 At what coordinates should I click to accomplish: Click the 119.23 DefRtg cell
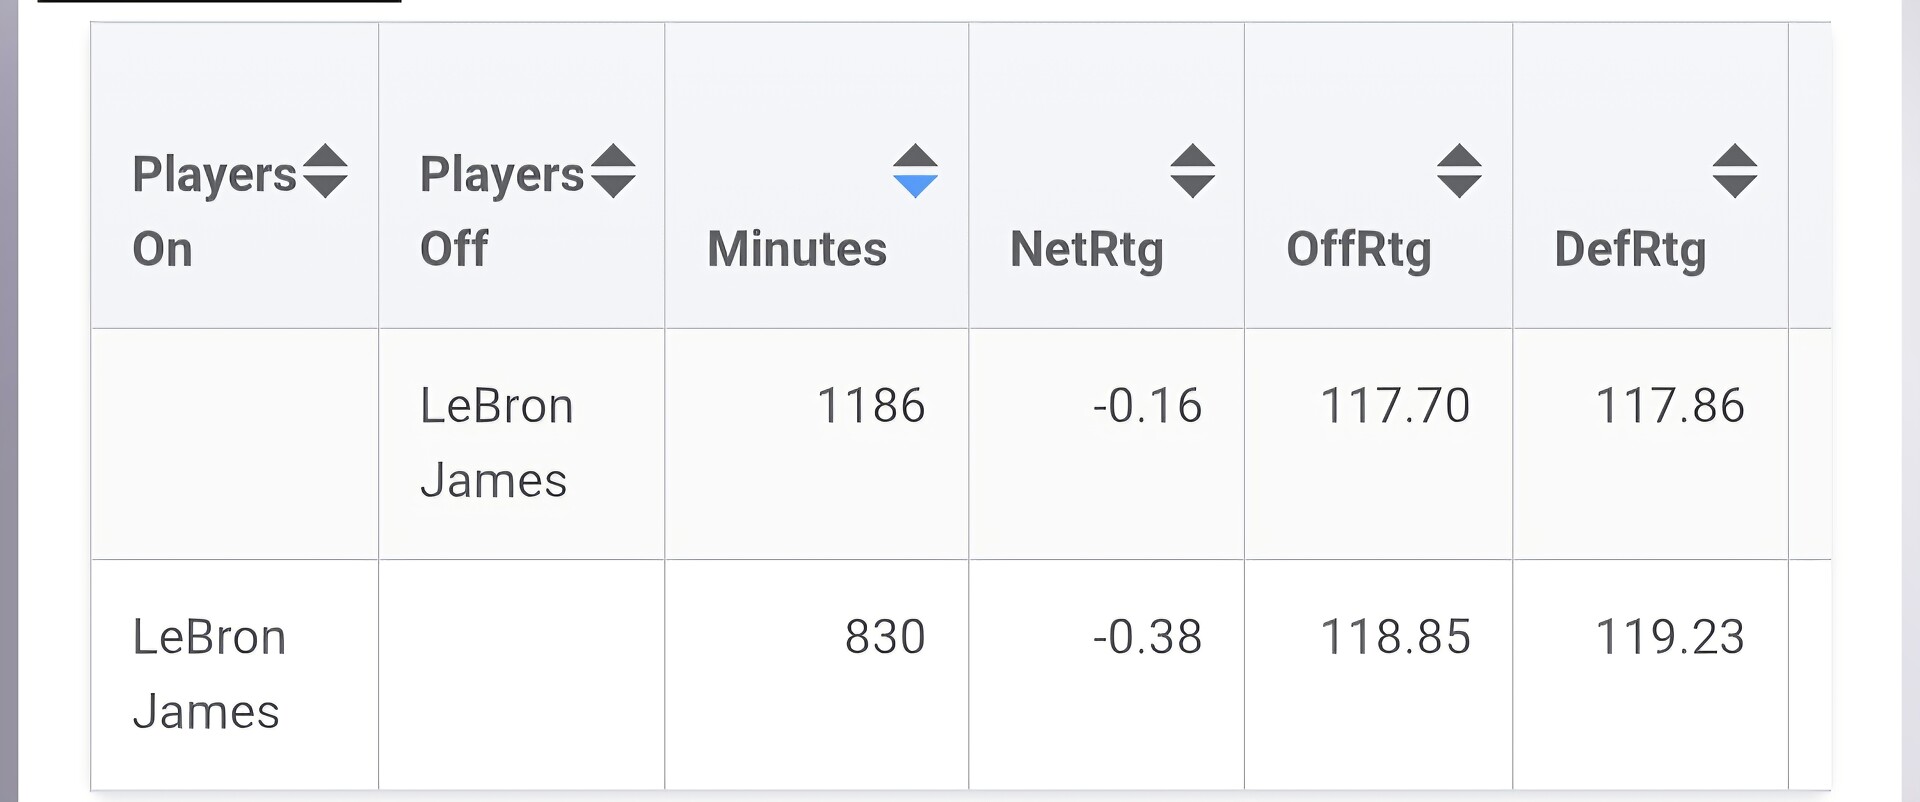pos(1669,637)
